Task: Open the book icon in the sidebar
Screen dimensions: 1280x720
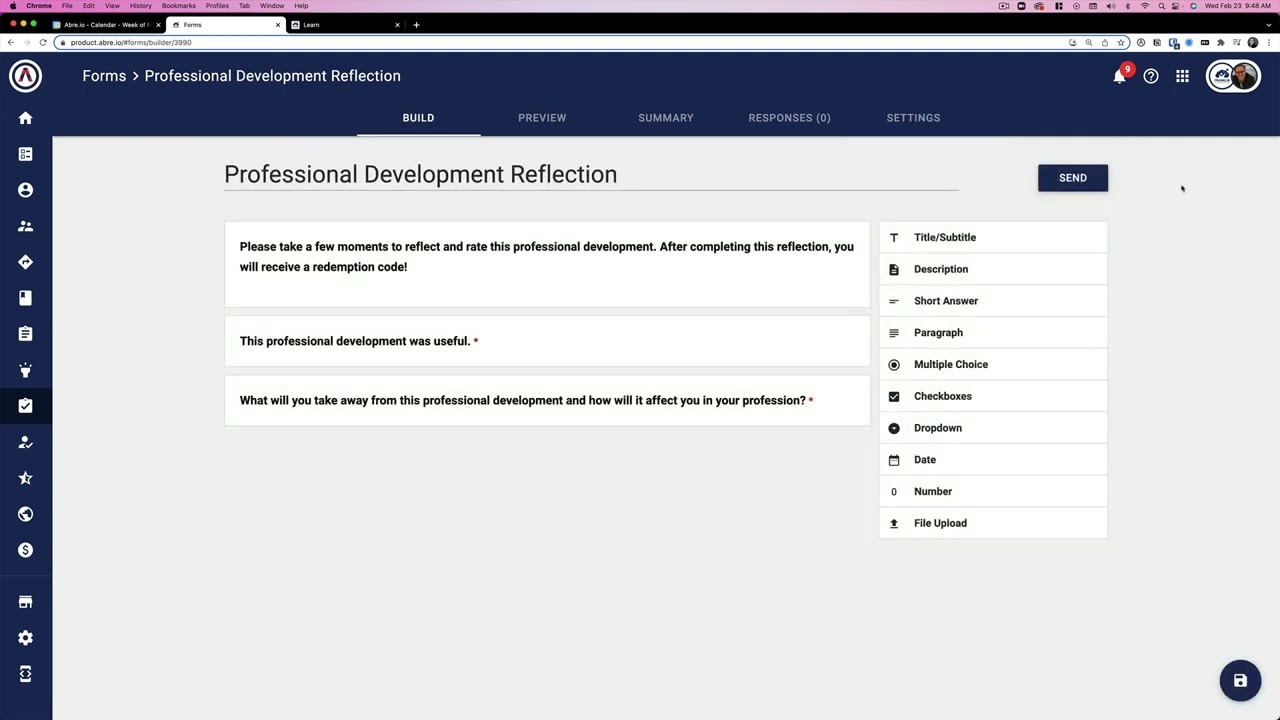Action: click(x=26, y=298)
